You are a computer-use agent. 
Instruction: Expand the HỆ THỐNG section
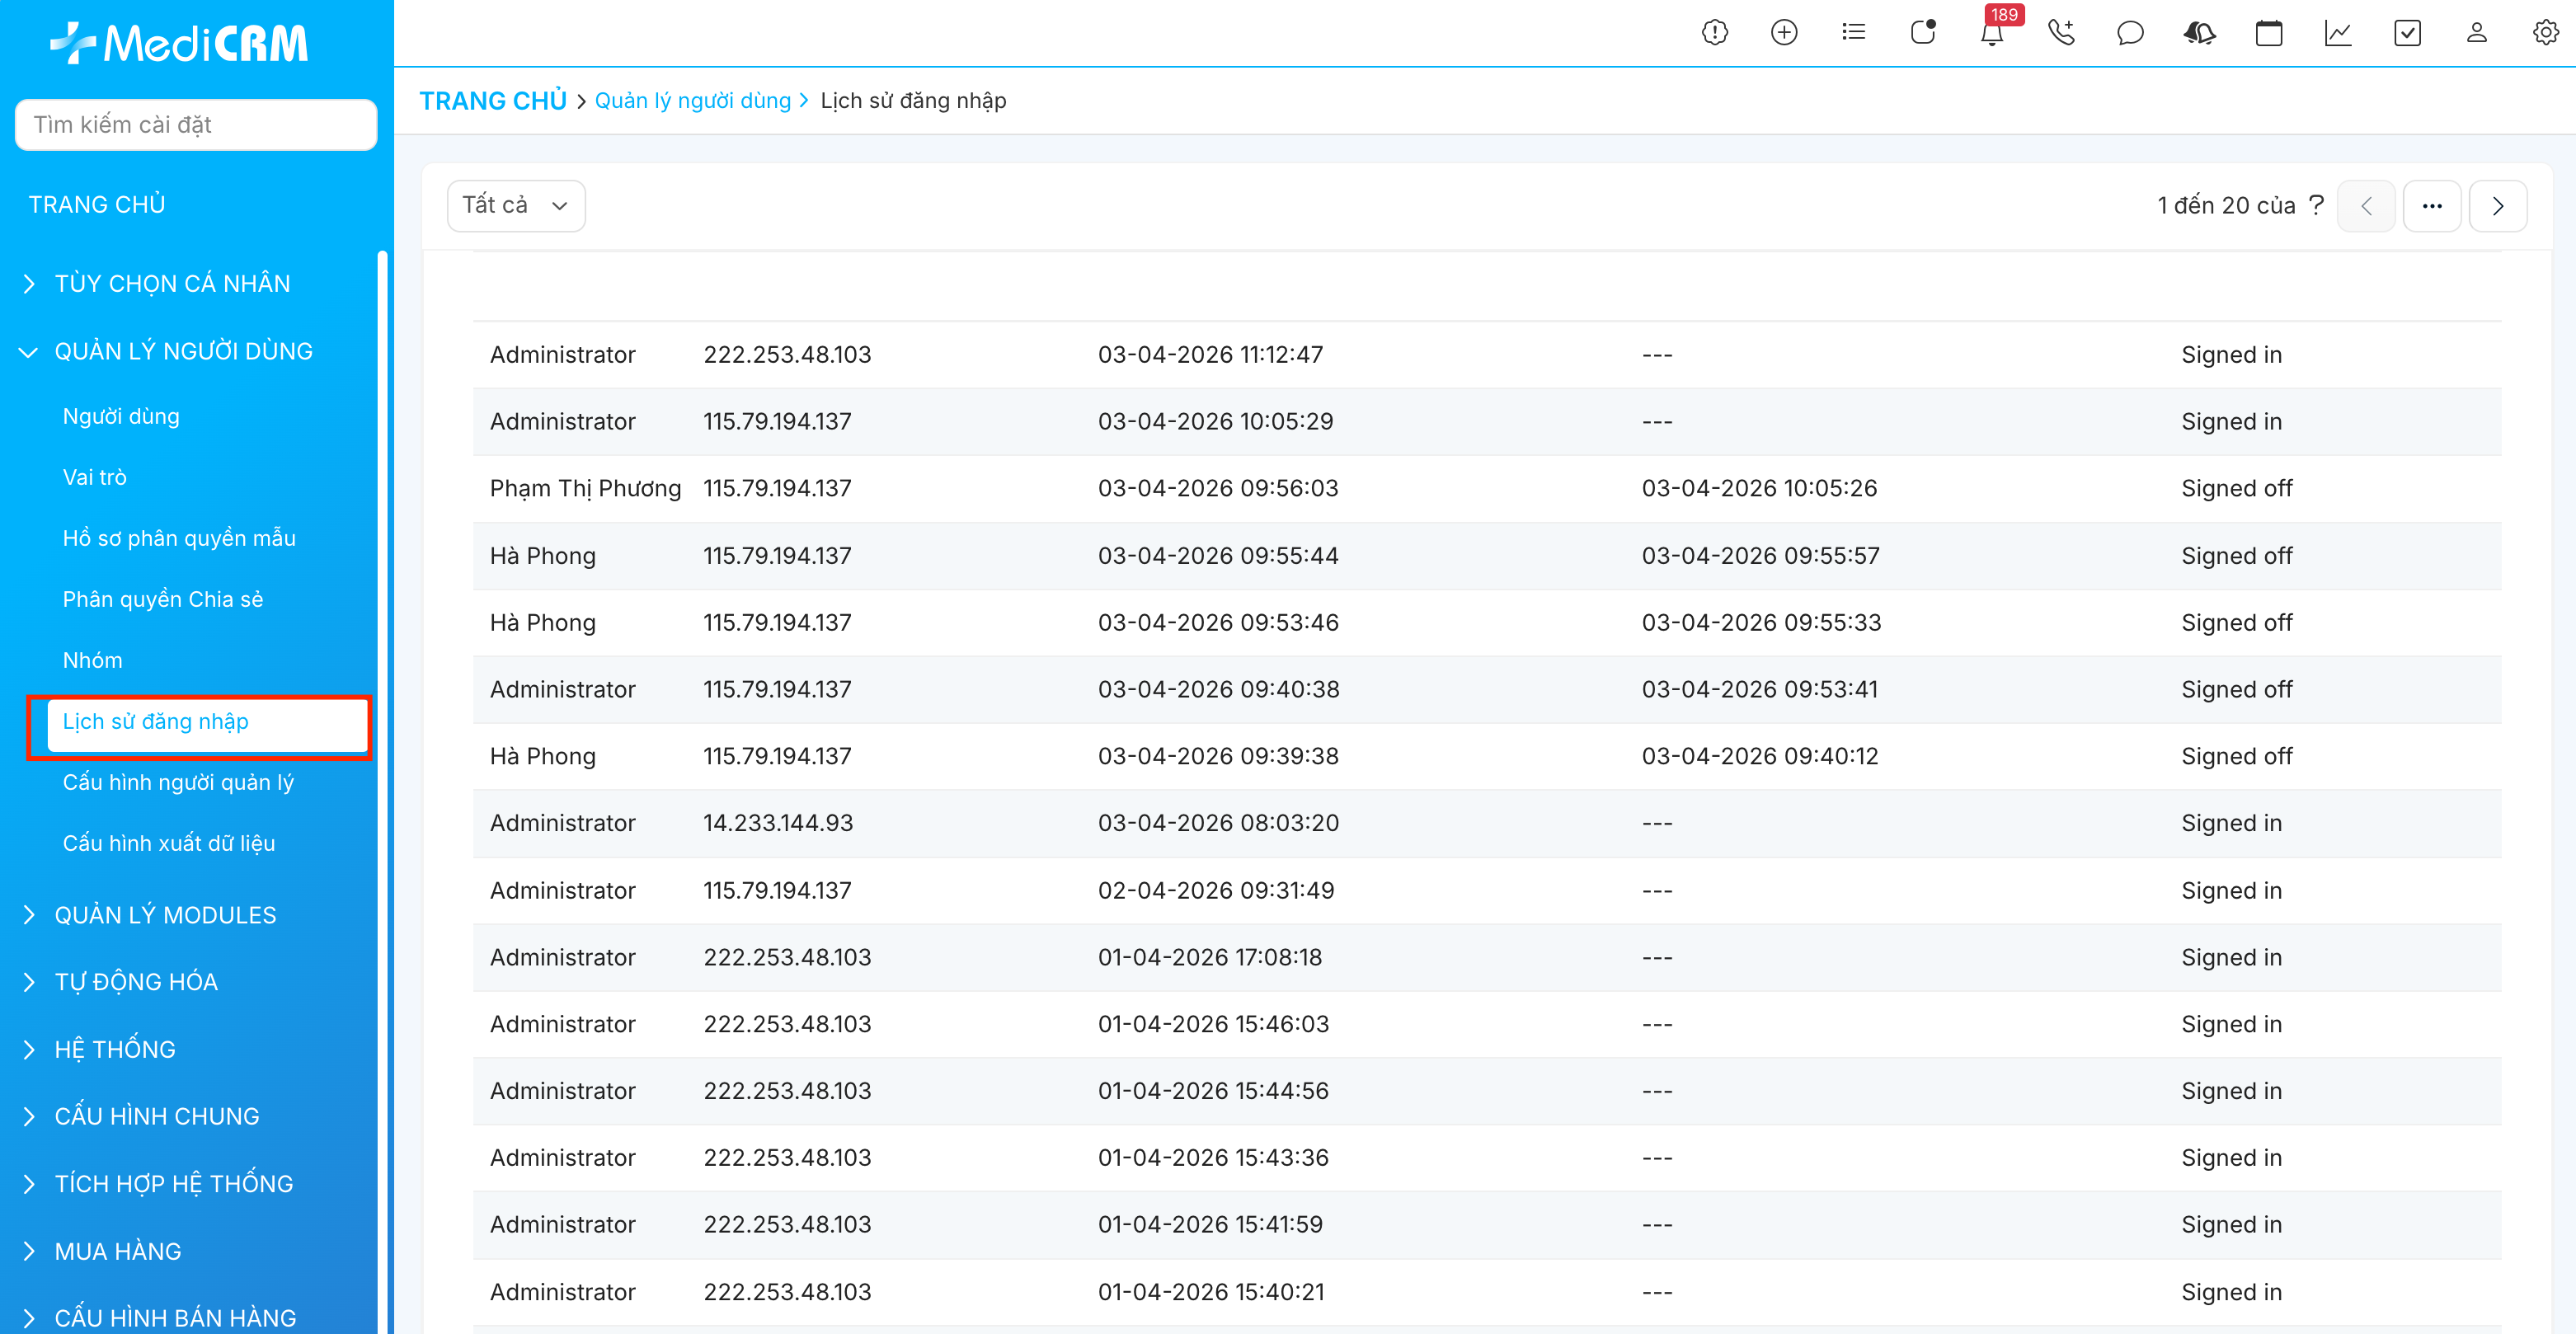click(x=115, y=1049)
